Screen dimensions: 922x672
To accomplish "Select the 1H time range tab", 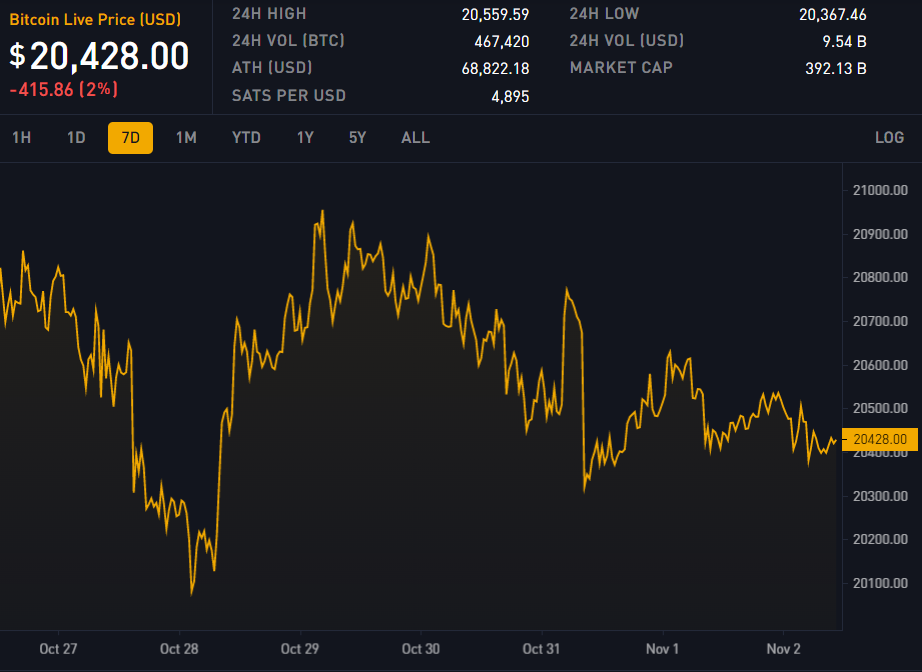I will pos(22,138).
